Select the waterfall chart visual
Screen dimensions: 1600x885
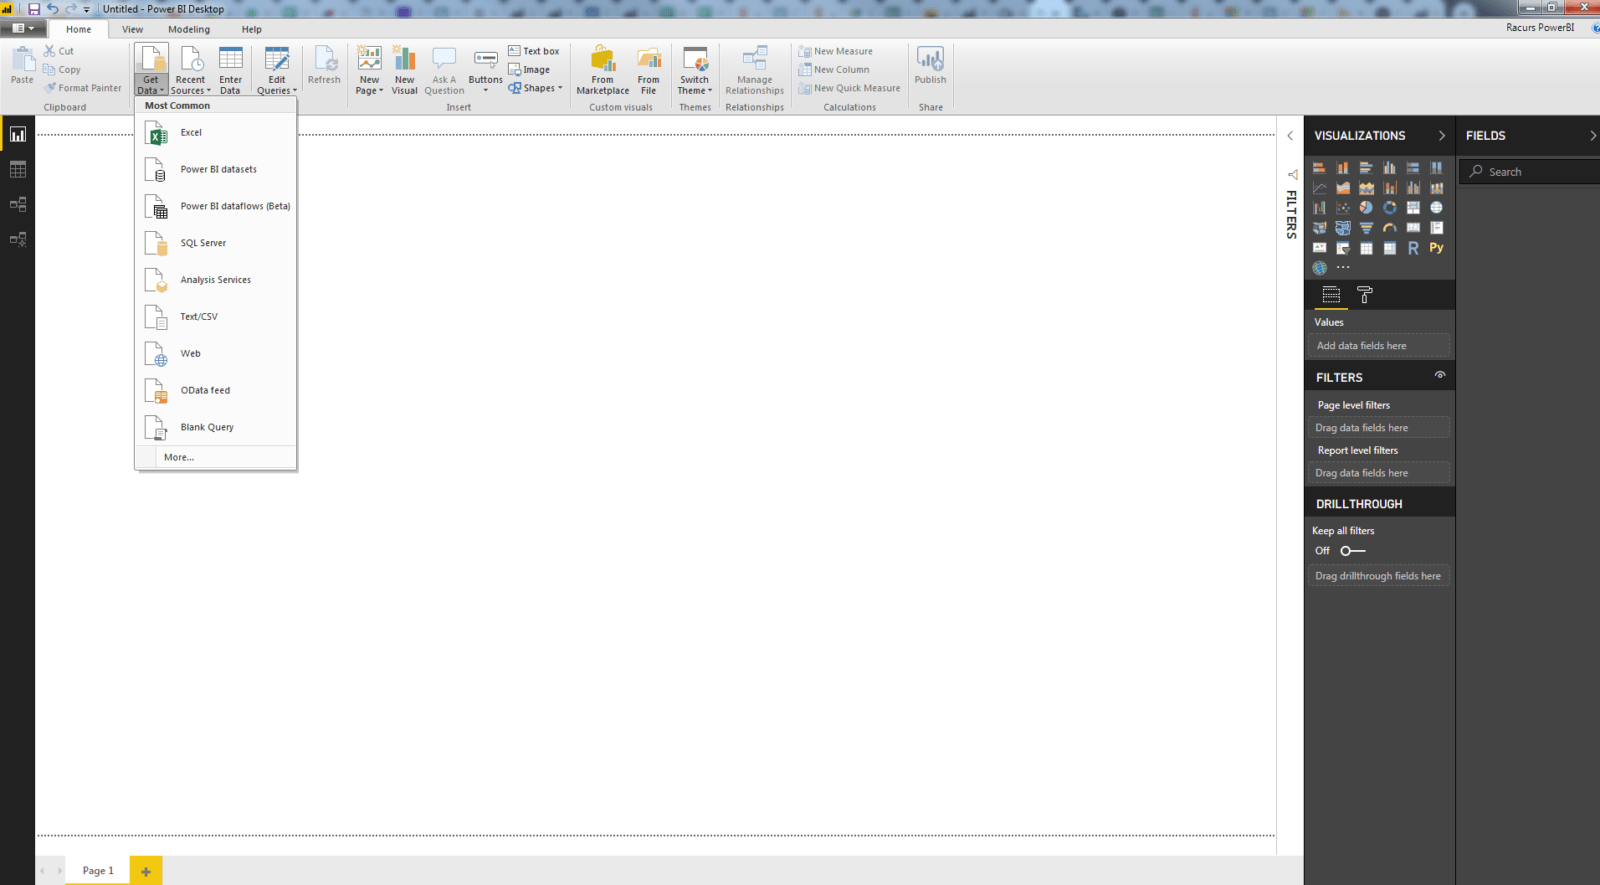point(1319,208)
